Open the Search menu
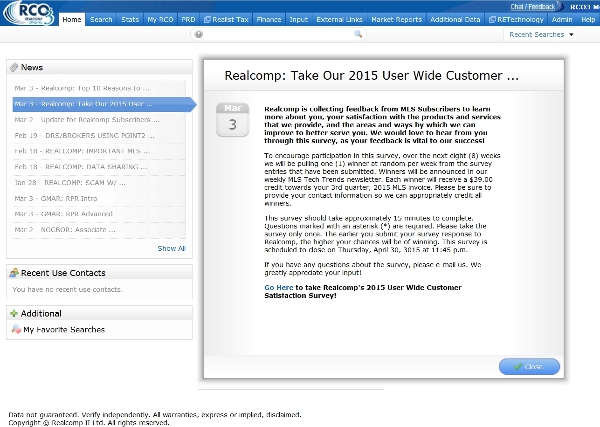Viewport: 600px width, 427px height. 101,20
